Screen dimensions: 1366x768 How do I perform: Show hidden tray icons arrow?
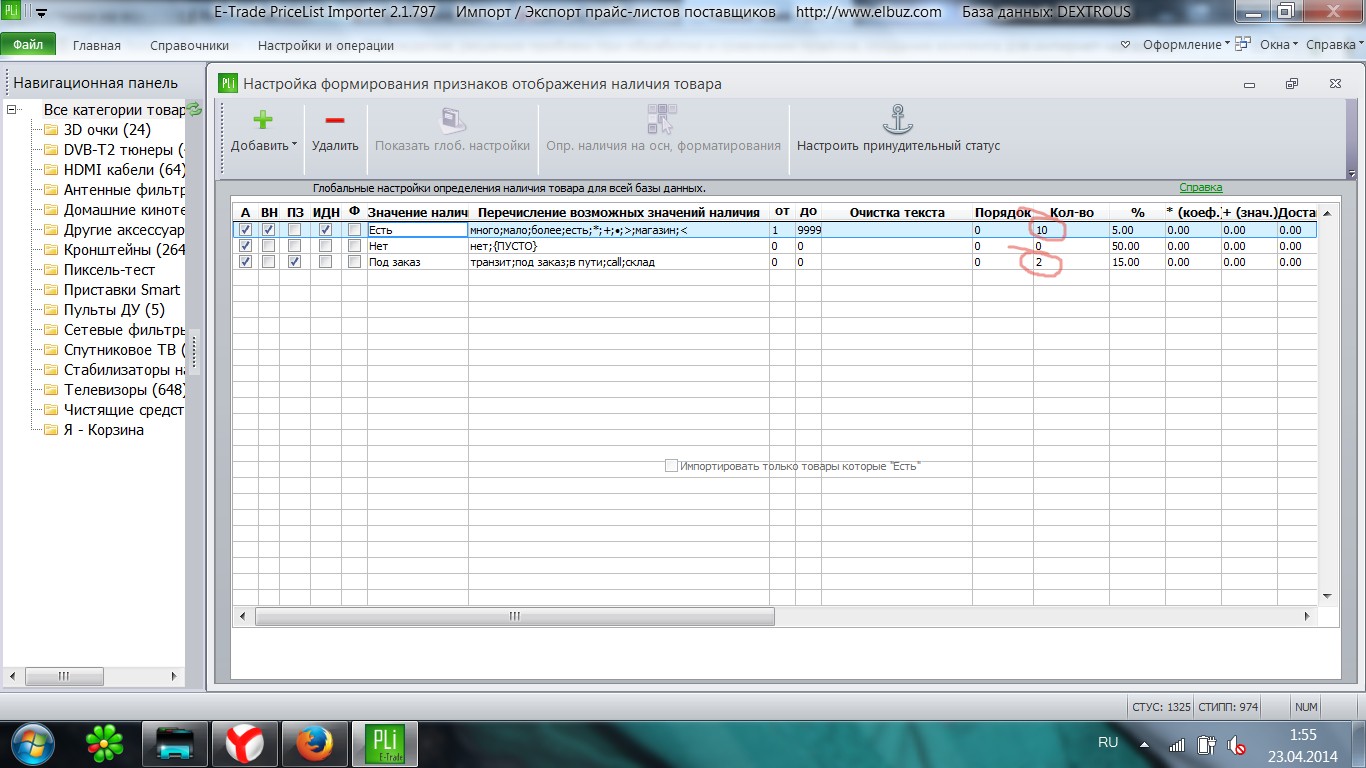click(x=1145, y=744)
